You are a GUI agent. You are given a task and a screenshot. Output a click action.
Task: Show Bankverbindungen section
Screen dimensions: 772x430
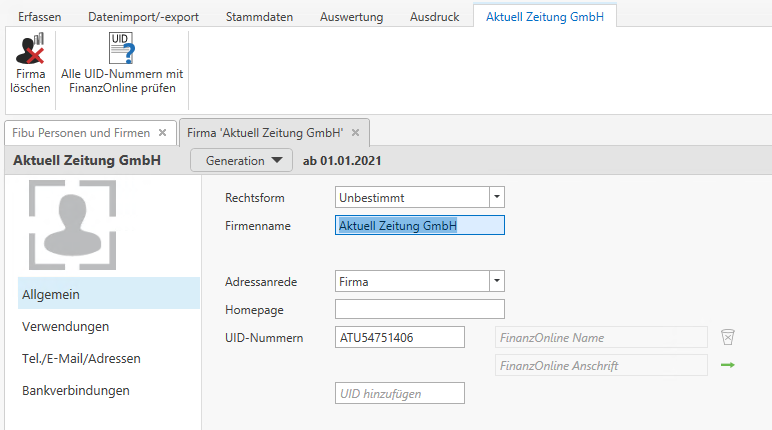click(76, 390)
